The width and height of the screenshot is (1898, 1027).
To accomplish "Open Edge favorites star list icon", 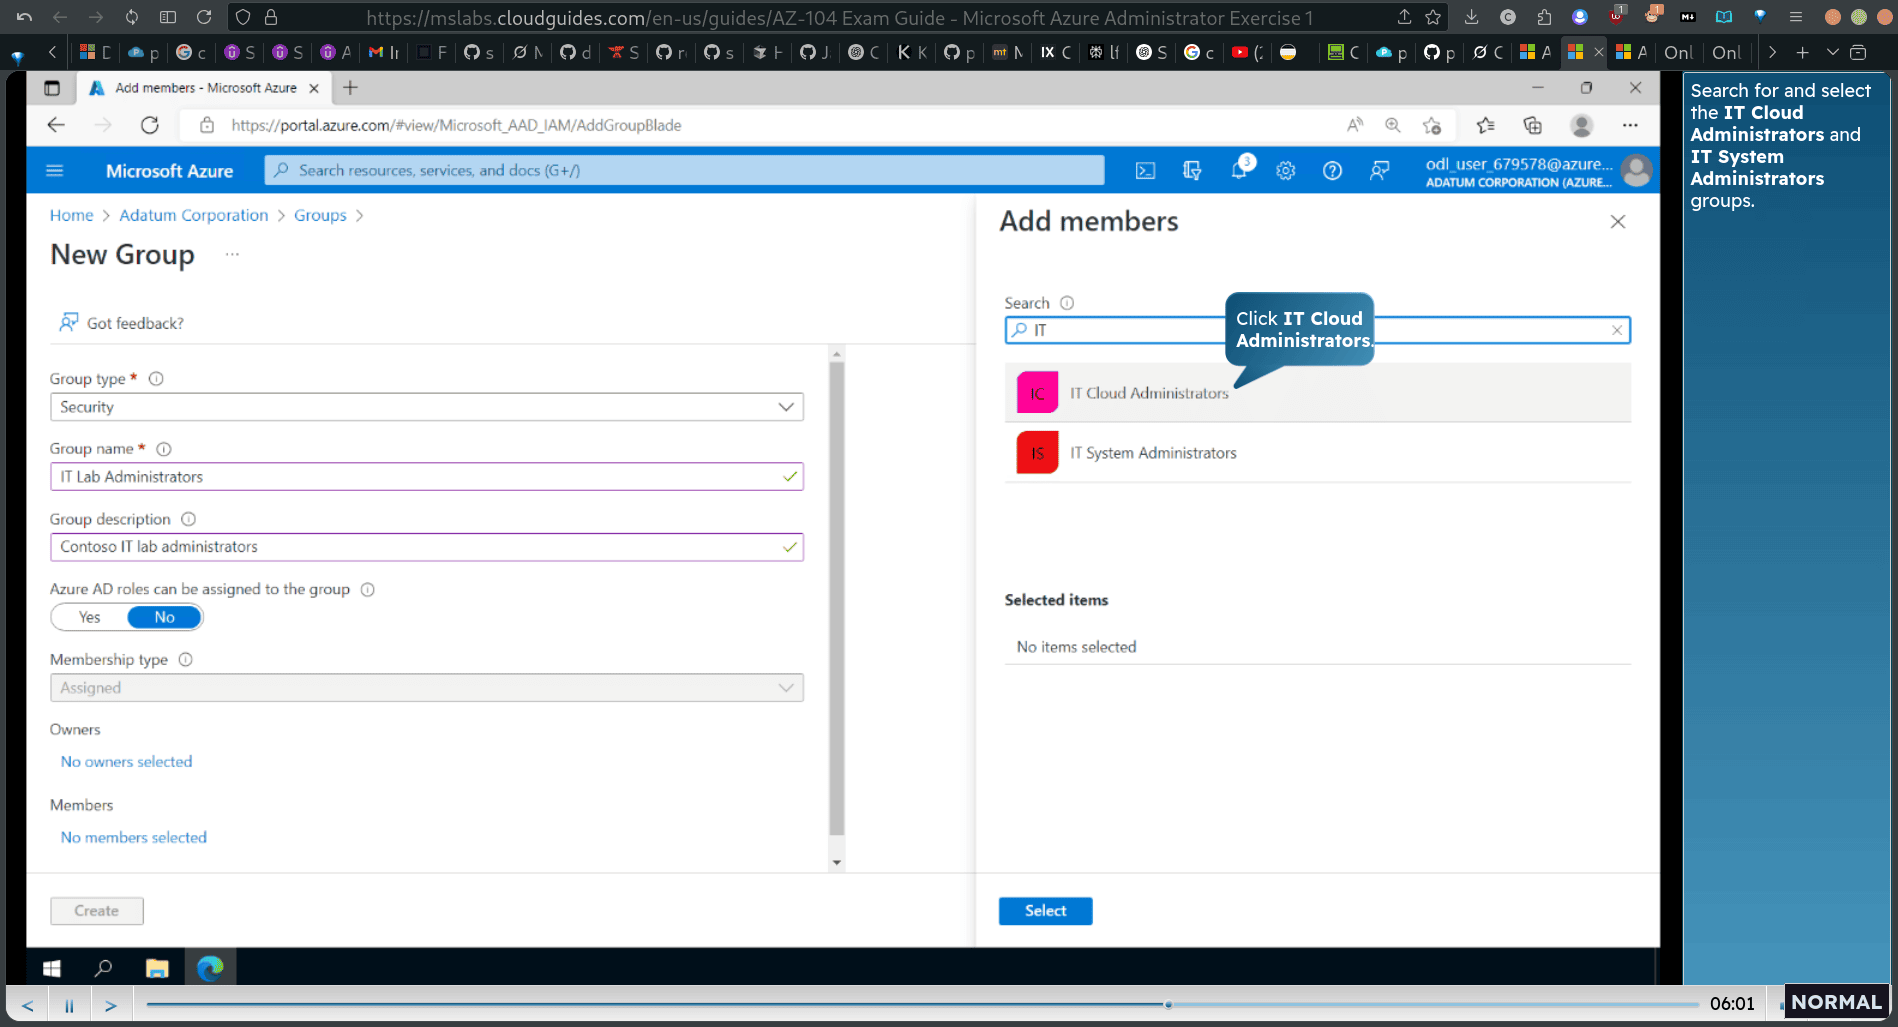I will click(x=1485, y=125).
